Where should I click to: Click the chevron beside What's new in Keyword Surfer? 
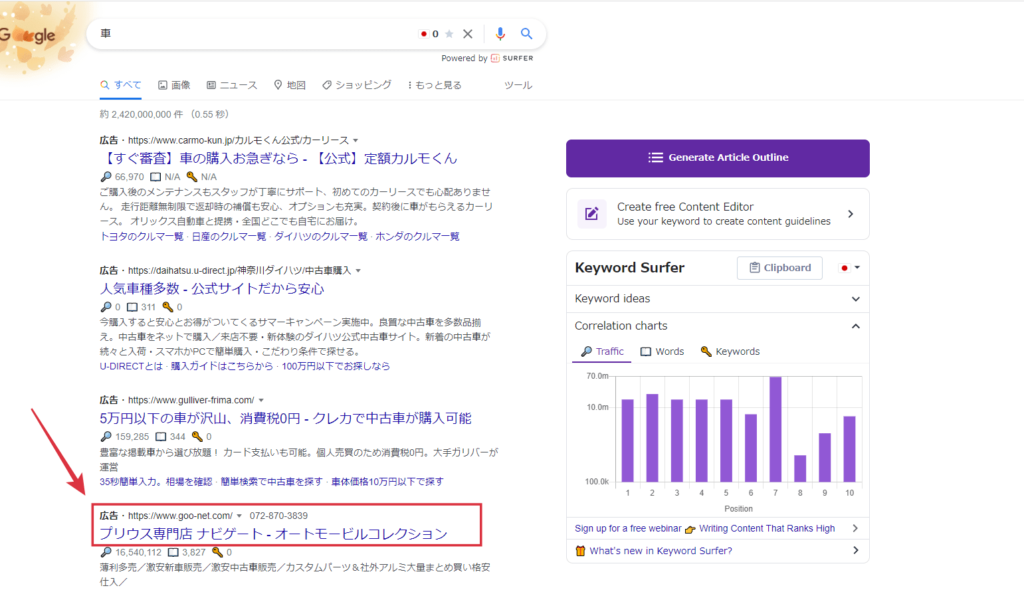pos(856,551)
